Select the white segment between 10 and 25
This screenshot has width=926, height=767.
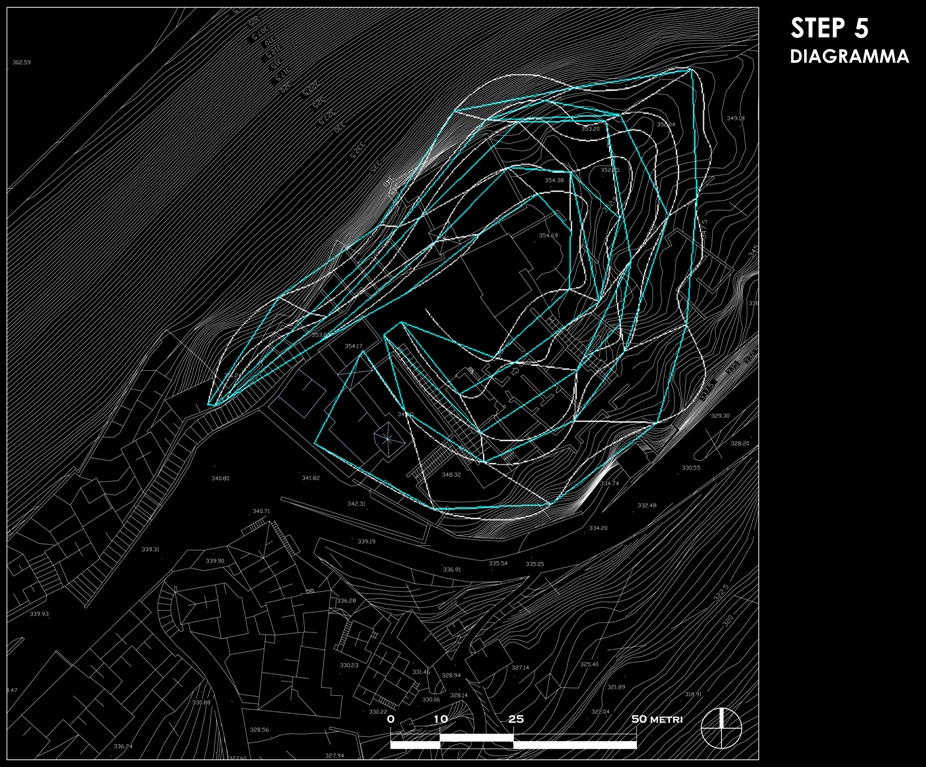click(x=476, y=737)
